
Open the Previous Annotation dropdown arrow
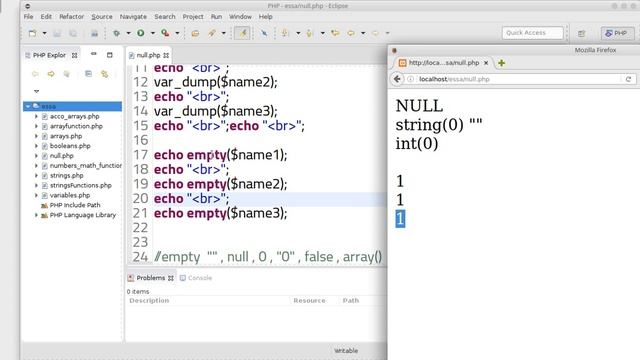(x=322, y=33)
